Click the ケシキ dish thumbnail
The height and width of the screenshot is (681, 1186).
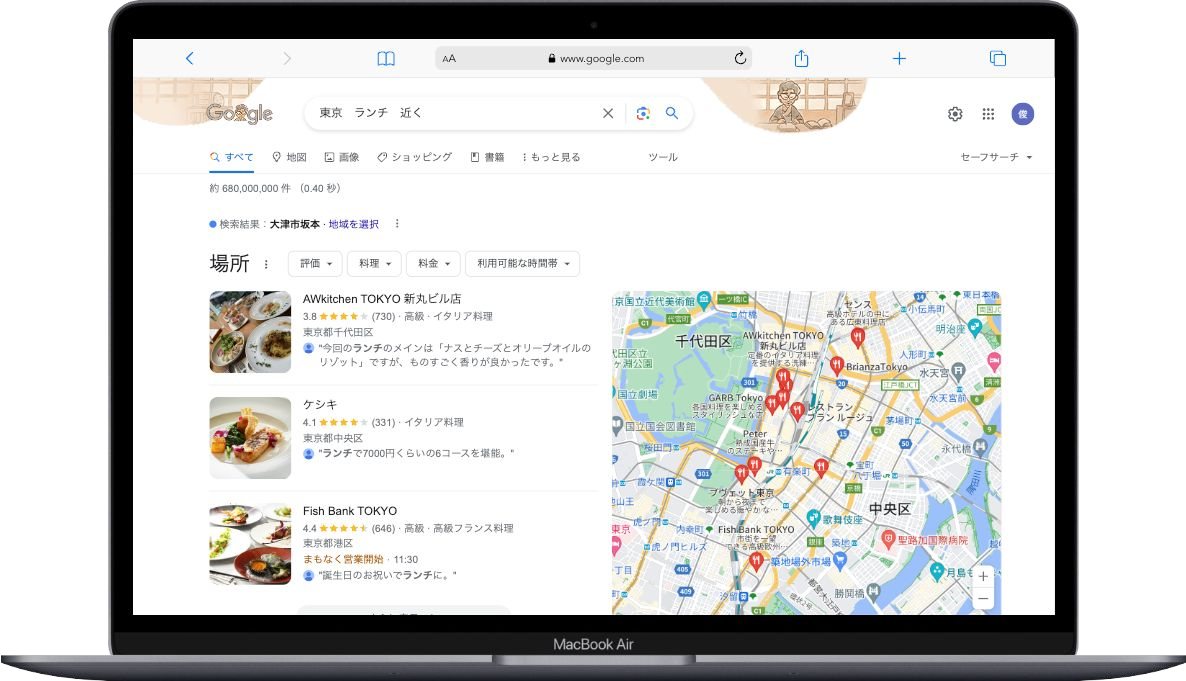[250, 438]
